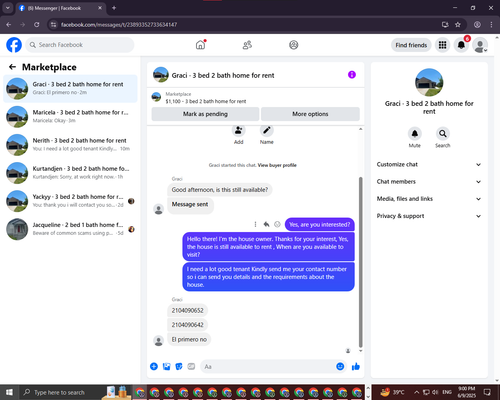Click the chat scrollbar
This screenshot has height=400, width=500.
(x=360, y=262)
